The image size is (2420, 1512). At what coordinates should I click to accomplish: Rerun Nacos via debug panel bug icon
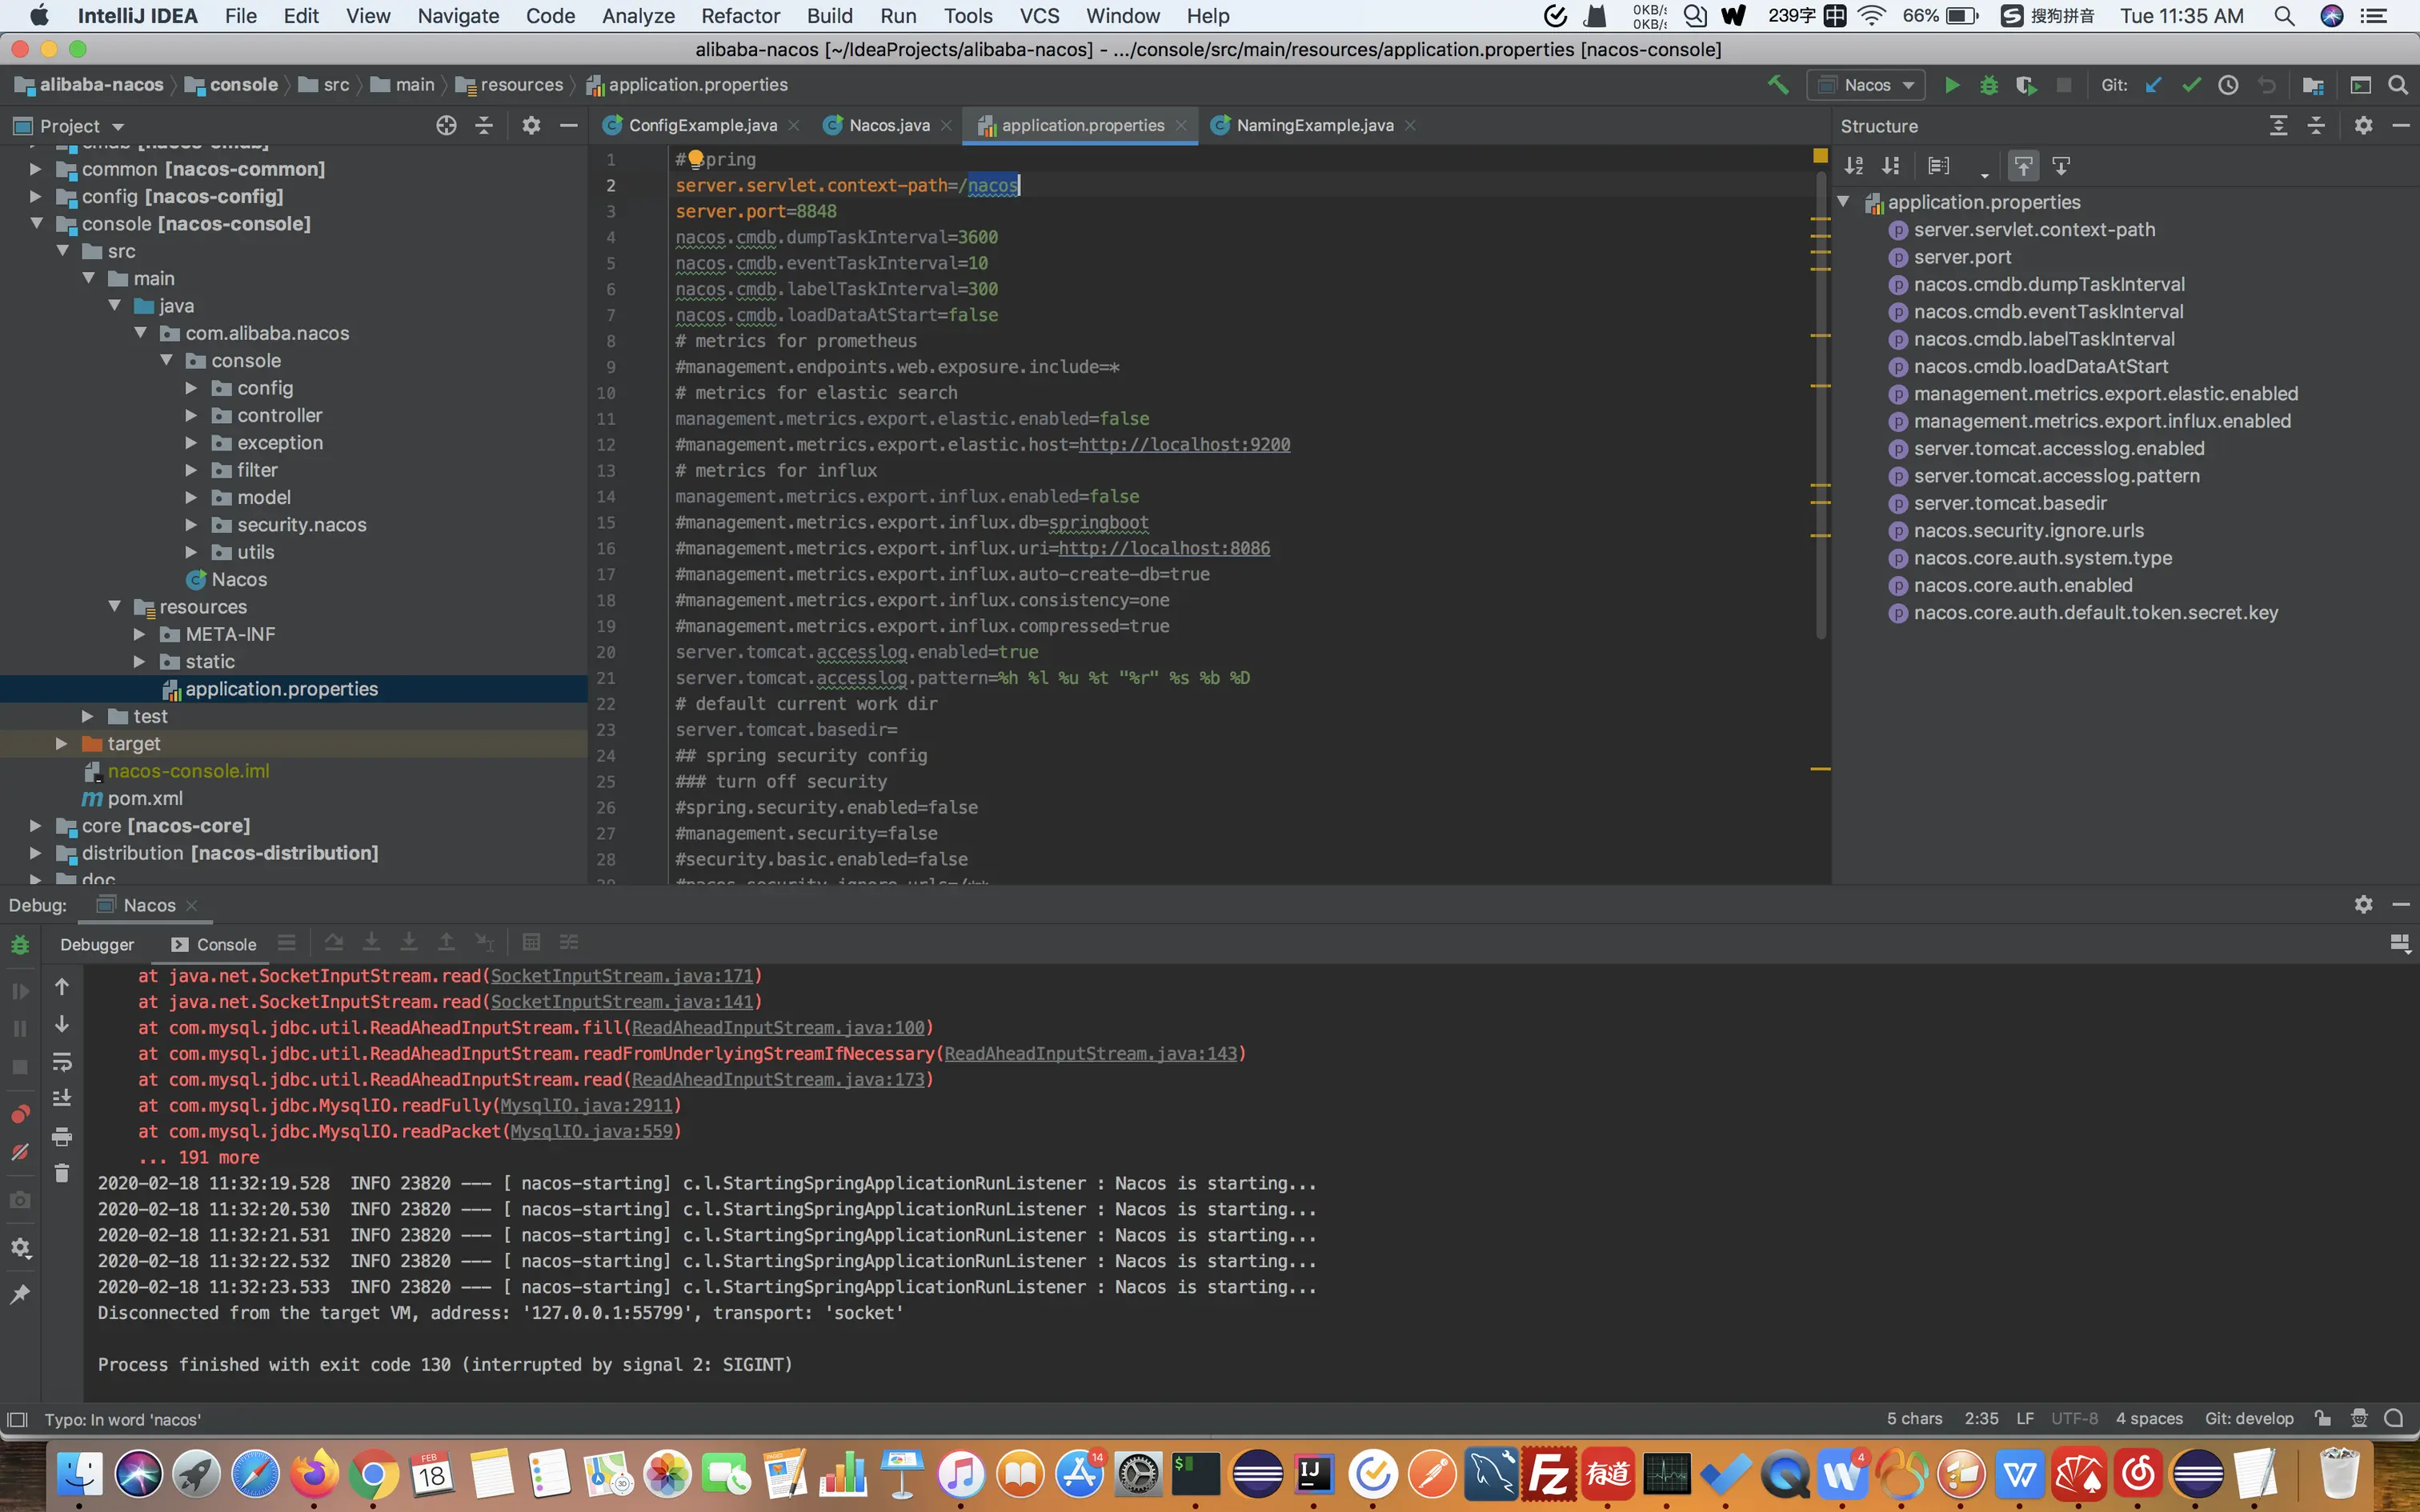pos(20,945)
